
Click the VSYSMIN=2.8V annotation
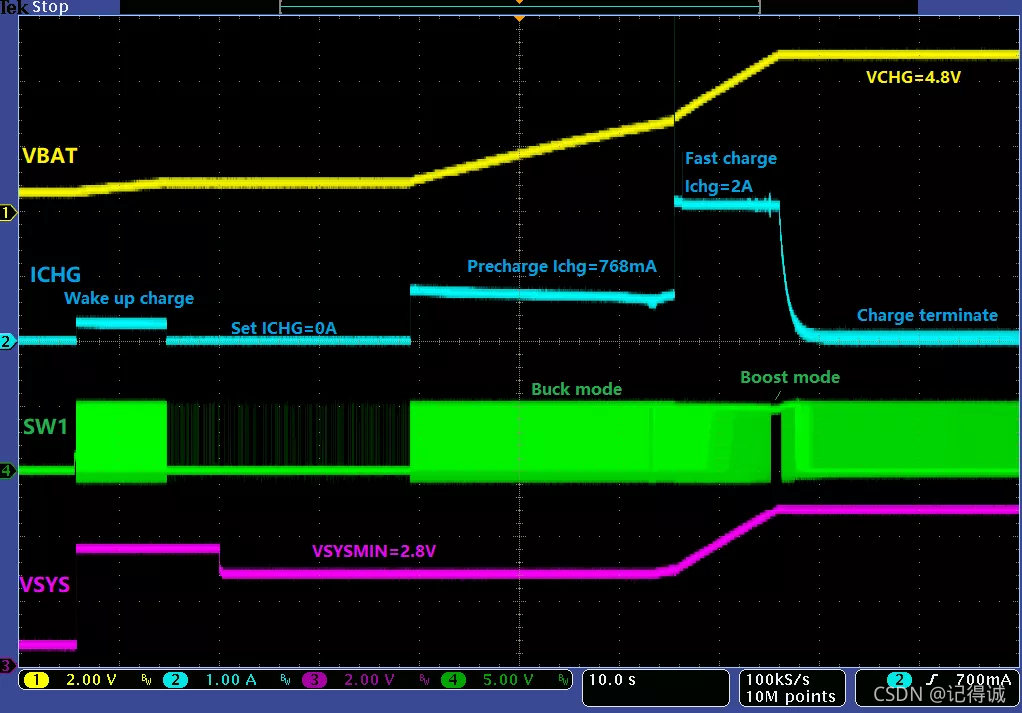(x=373, y=551)
